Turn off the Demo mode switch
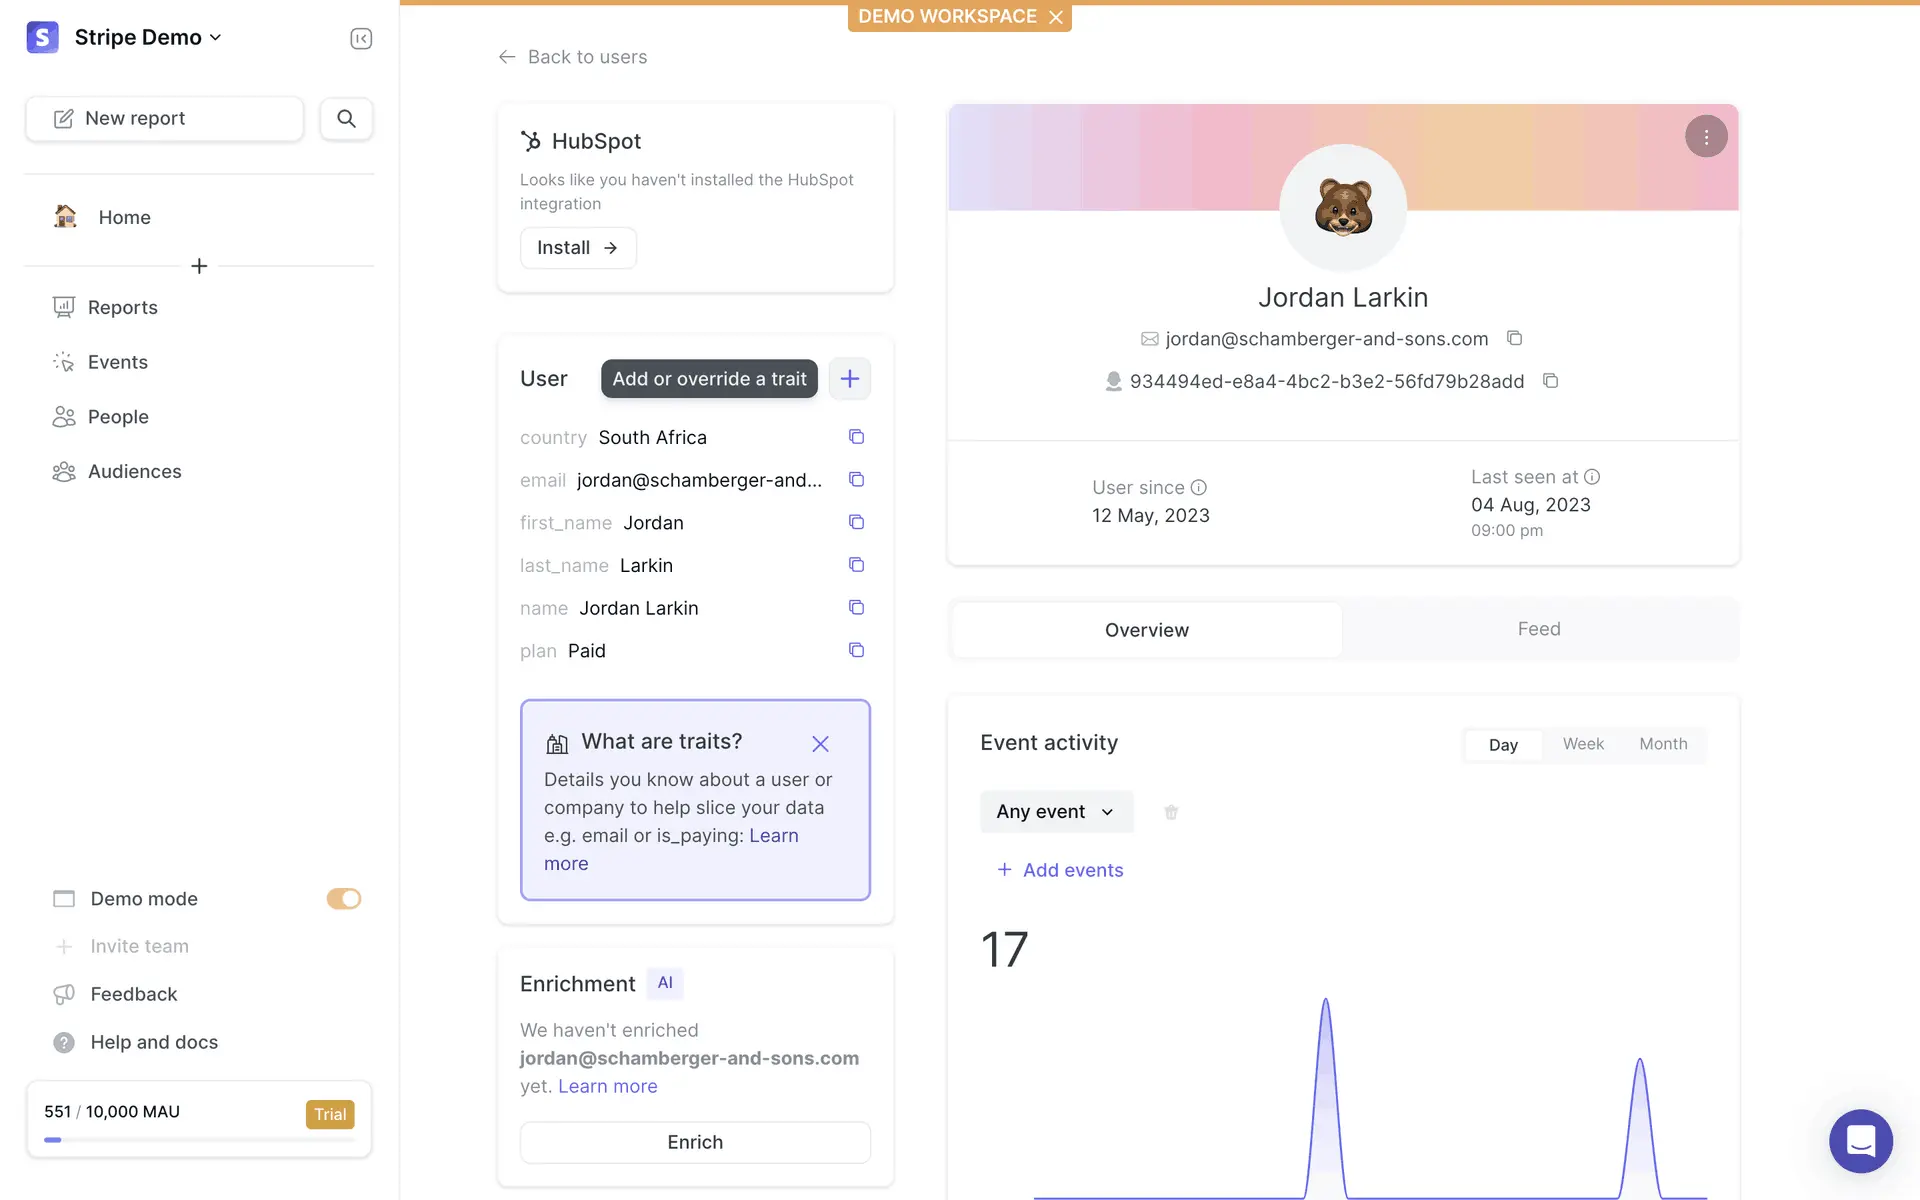 click(x=343, y=898)
